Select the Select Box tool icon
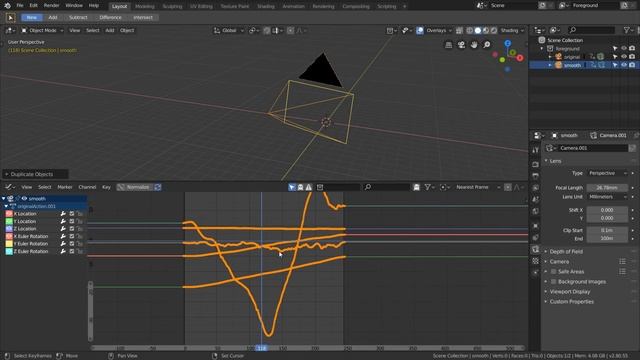This screenshot has width=640, height=360. [11, 18]
